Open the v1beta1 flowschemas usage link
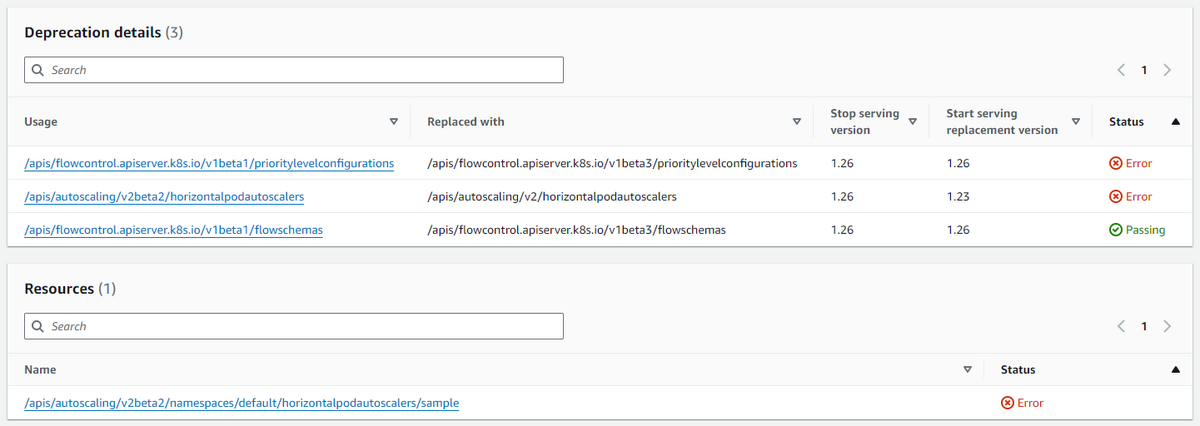 pos(173,230)
